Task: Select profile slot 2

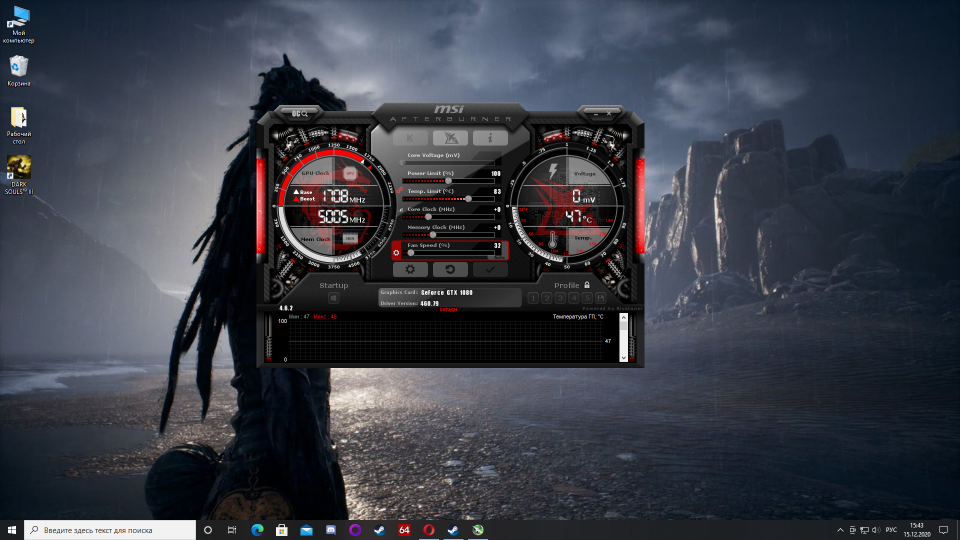Action: click(x=547, y=298)
